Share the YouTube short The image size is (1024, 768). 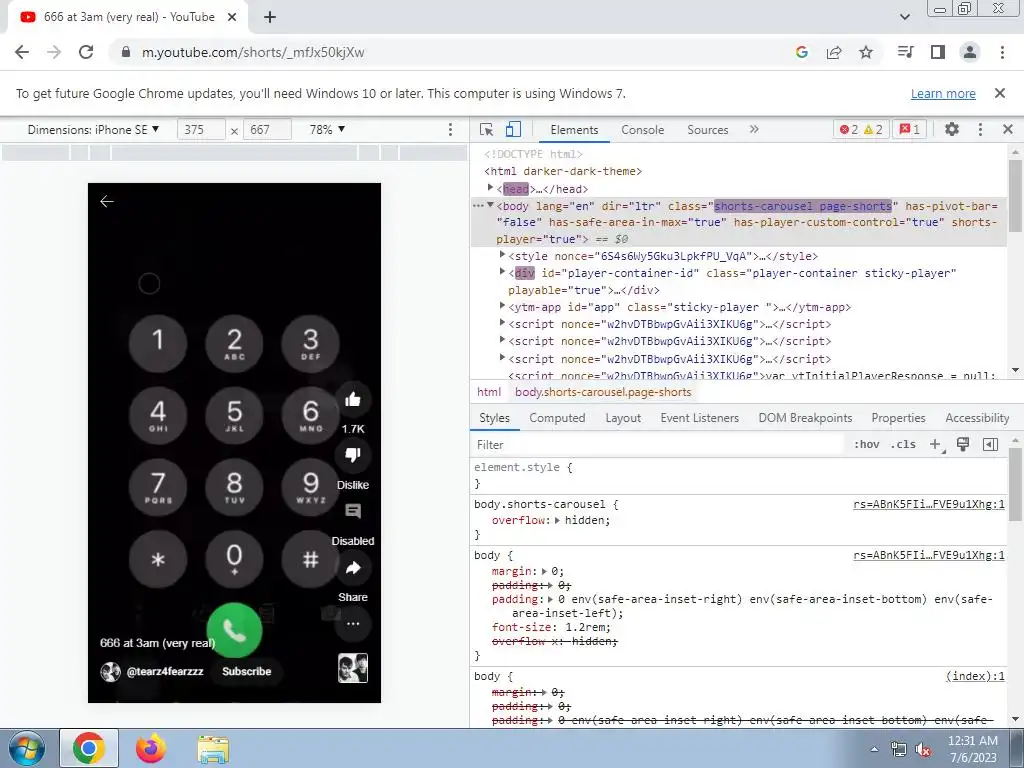(353, 568)
